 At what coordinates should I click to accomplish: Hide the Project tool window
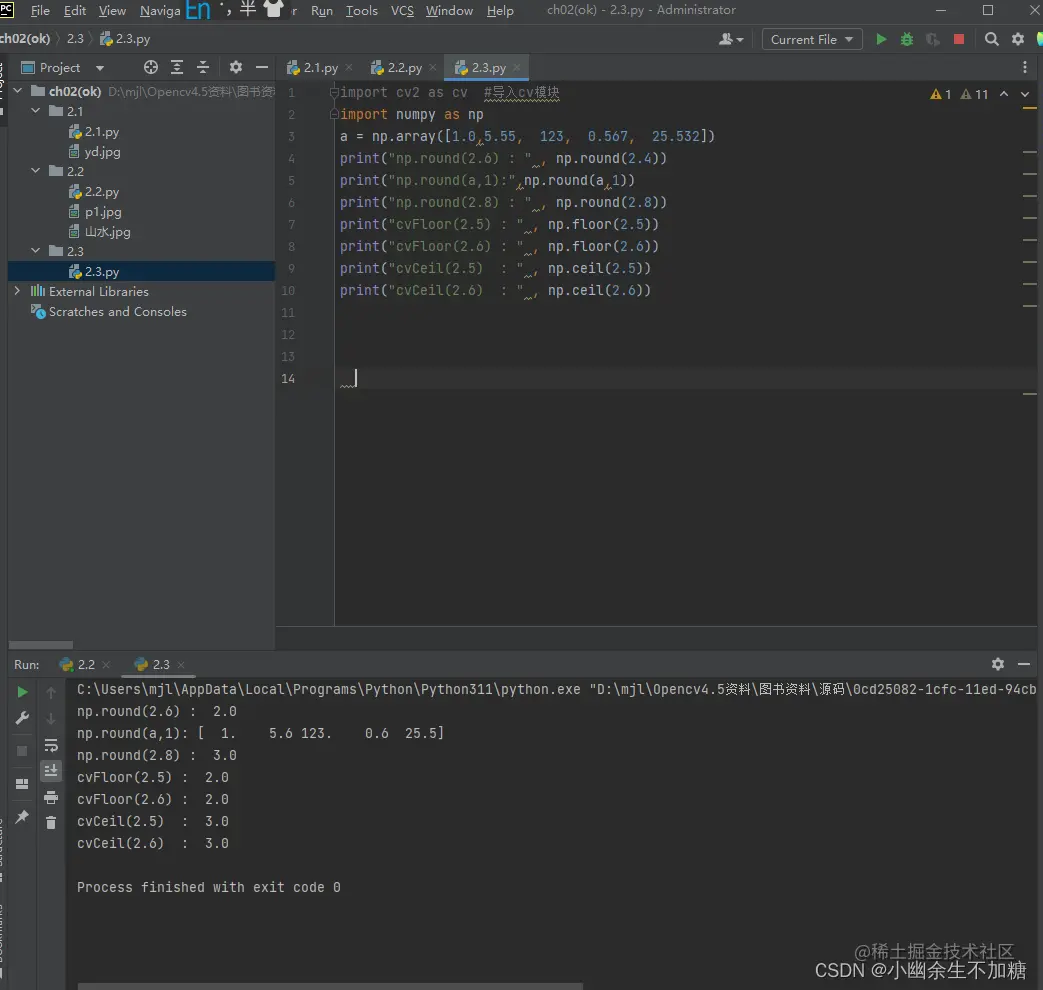262,67
